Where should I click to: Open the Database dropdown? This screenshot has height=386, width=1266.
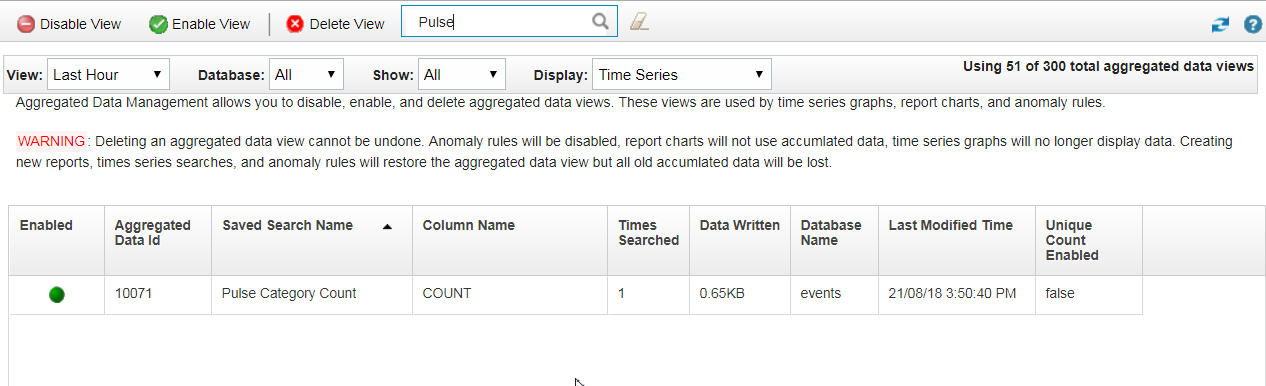click(x=306, y=74)
